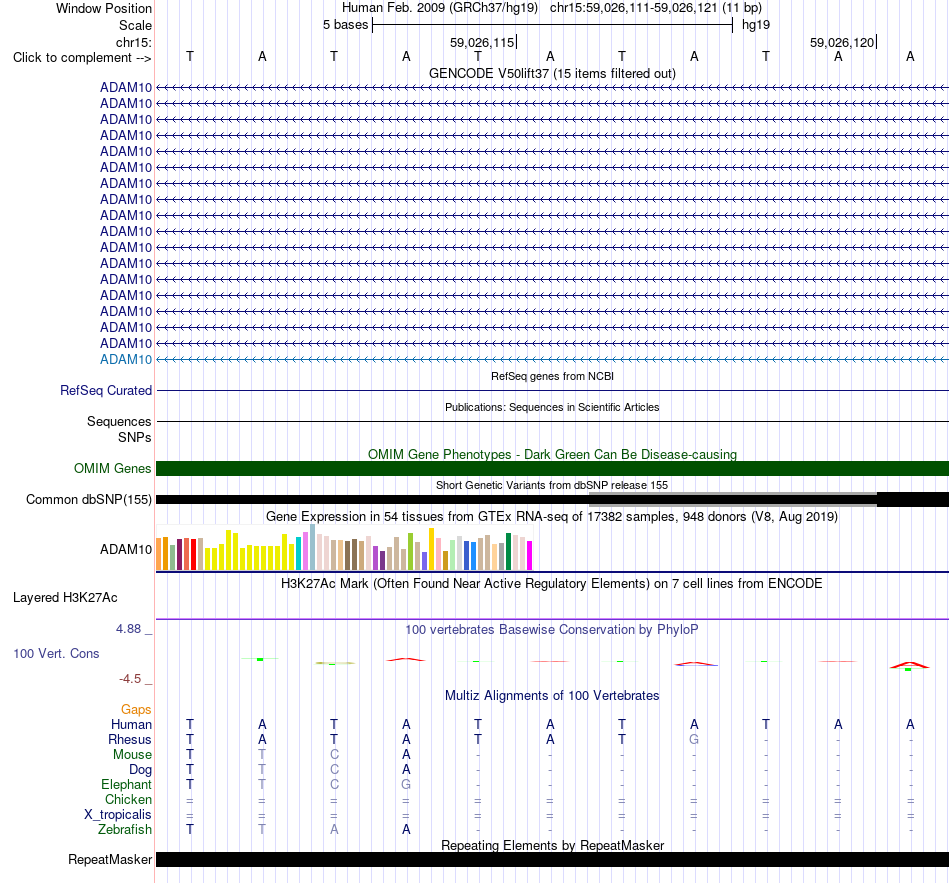Click the dark green bar in GTEx chart
Viewport: 950px width, 883px height.
click(x=508, y=551)
